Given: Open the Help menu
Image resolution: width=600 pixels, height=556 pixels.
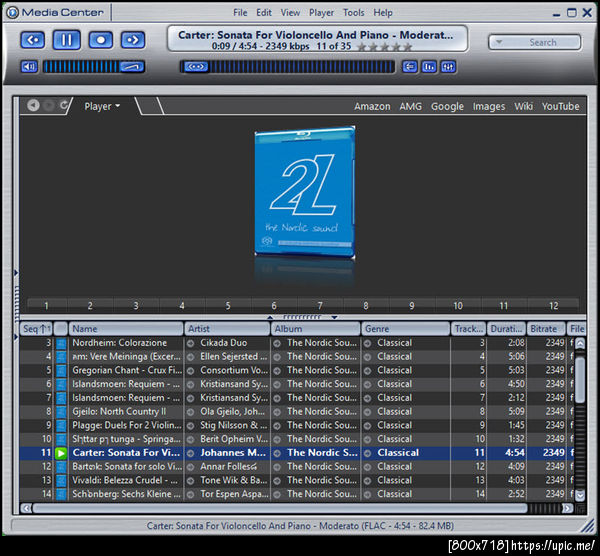Looking at the screenshot, I should tap(383, 13).
